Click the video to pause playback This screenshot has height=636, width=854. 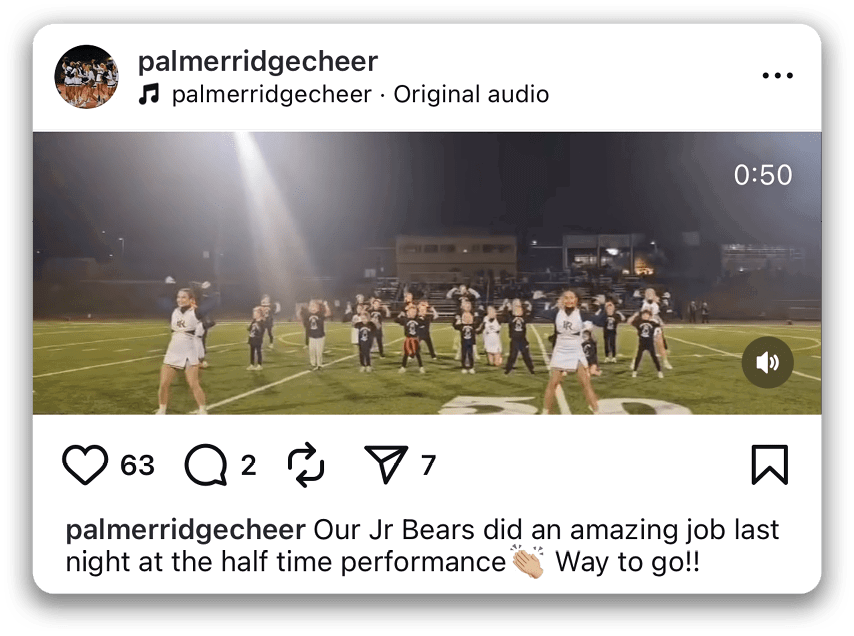coord(427,273)
